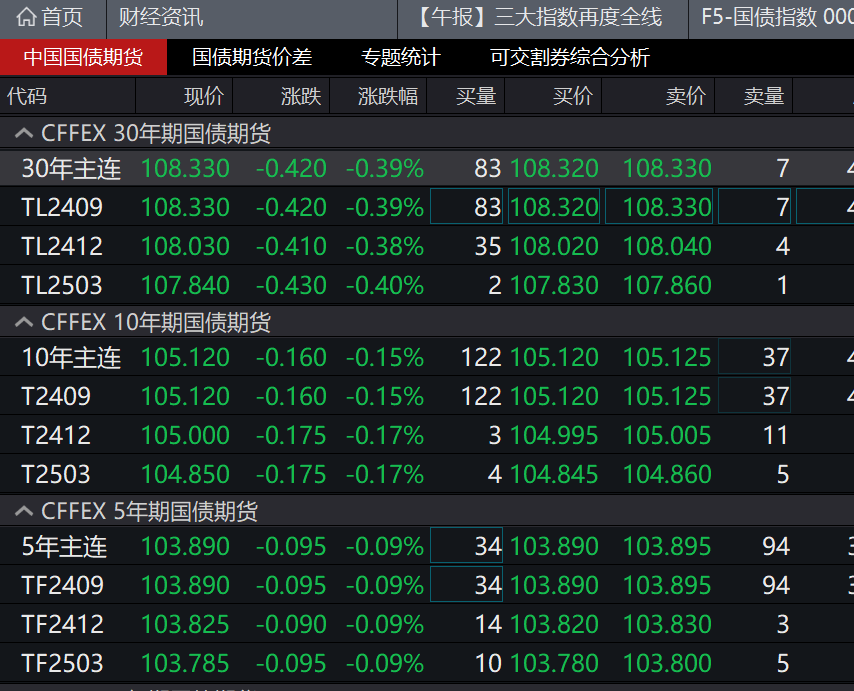Click T2412 ask volume 11
The width and height of the screenshot is (854, 691).
(776, 436)
